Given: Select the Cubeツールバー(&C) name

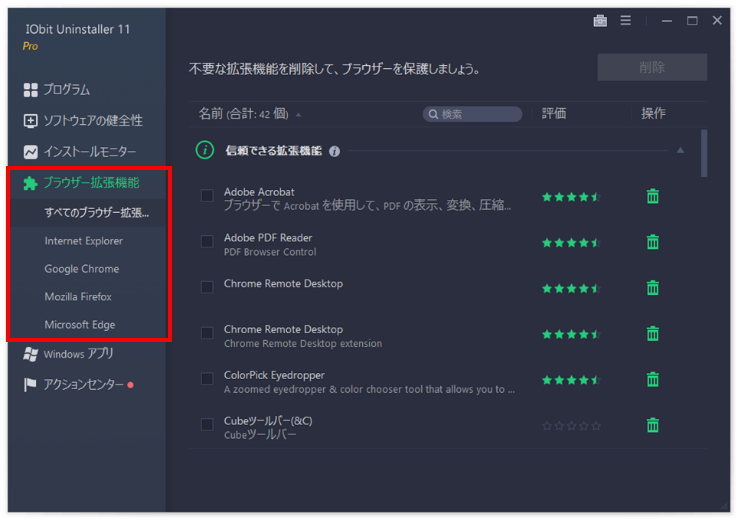Looking at the screenshot, I should (268, 421).
